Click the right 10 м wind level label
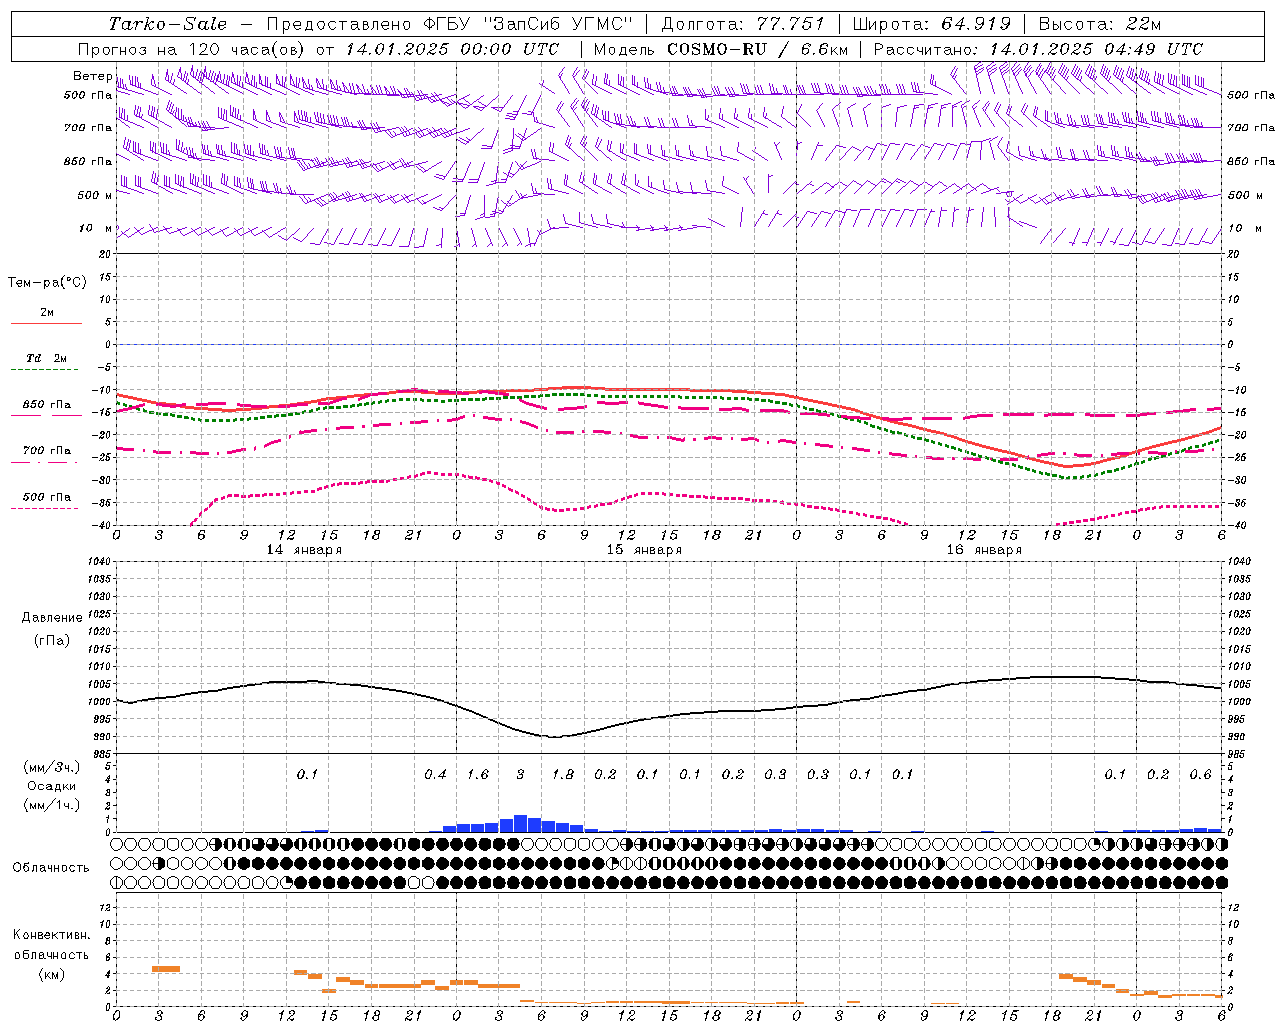 (x=1246, y=228)
